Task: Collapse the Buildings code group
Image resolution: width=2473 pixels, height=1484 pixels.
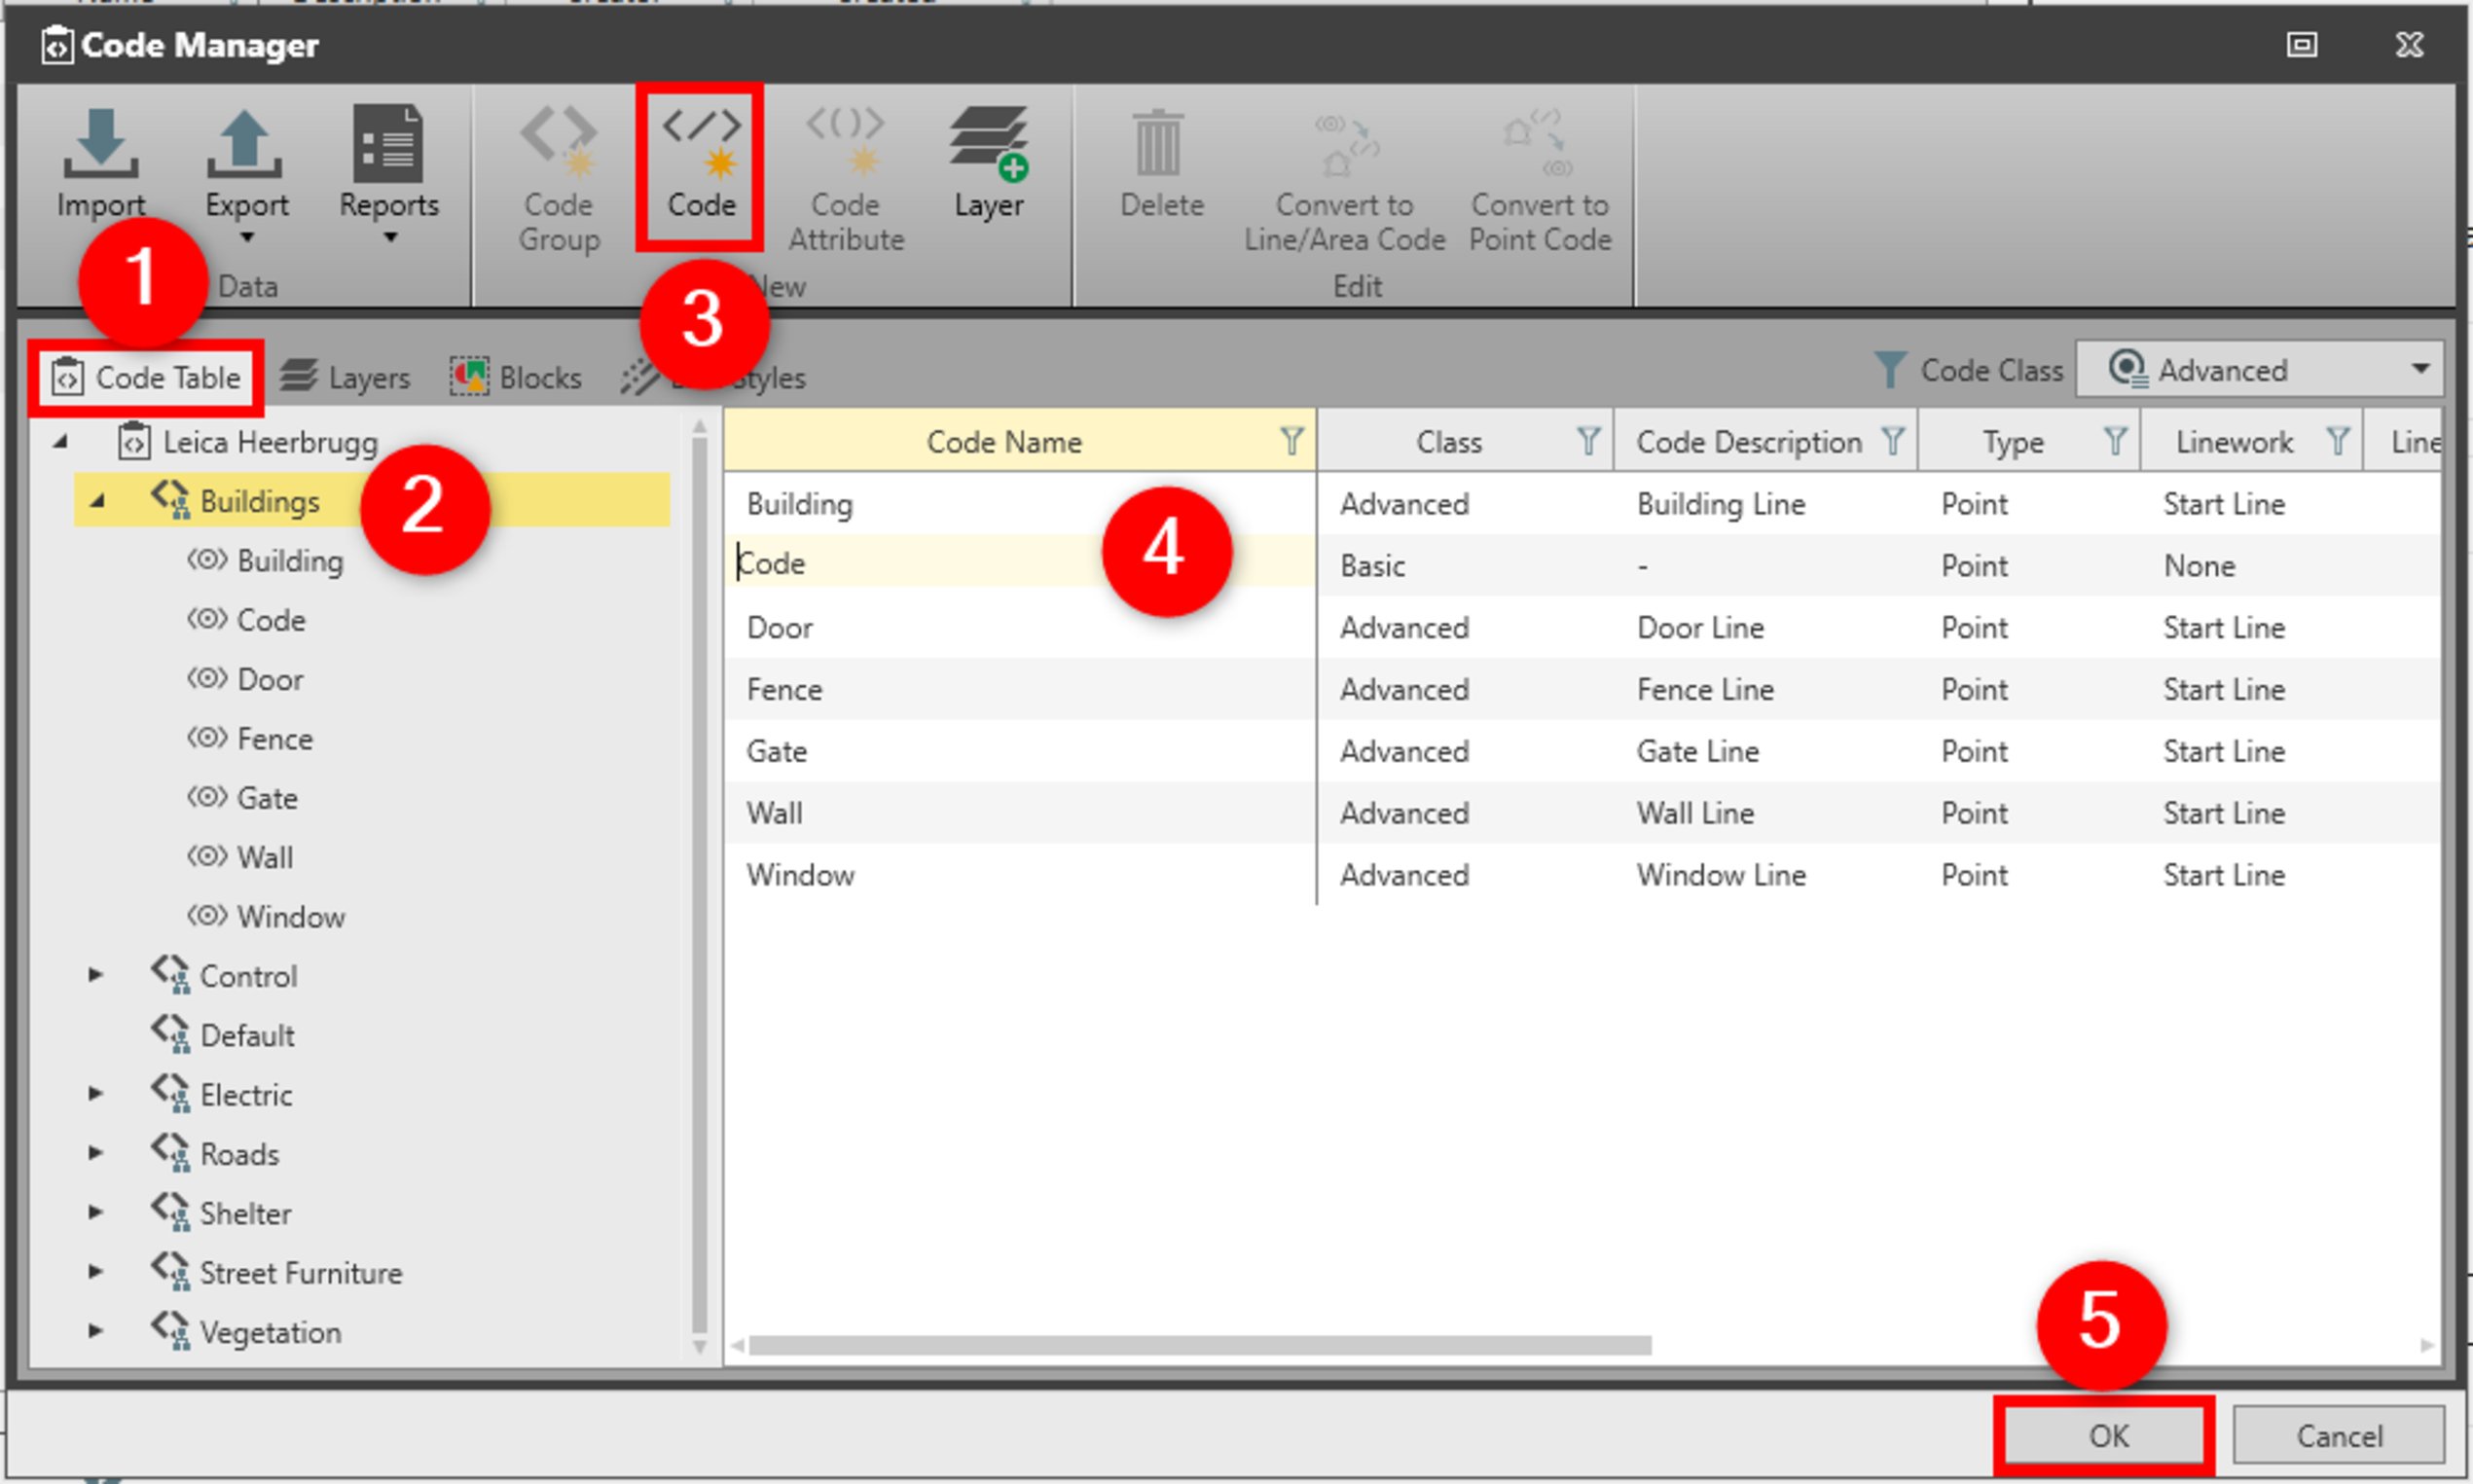Action: tap(97, 501)
